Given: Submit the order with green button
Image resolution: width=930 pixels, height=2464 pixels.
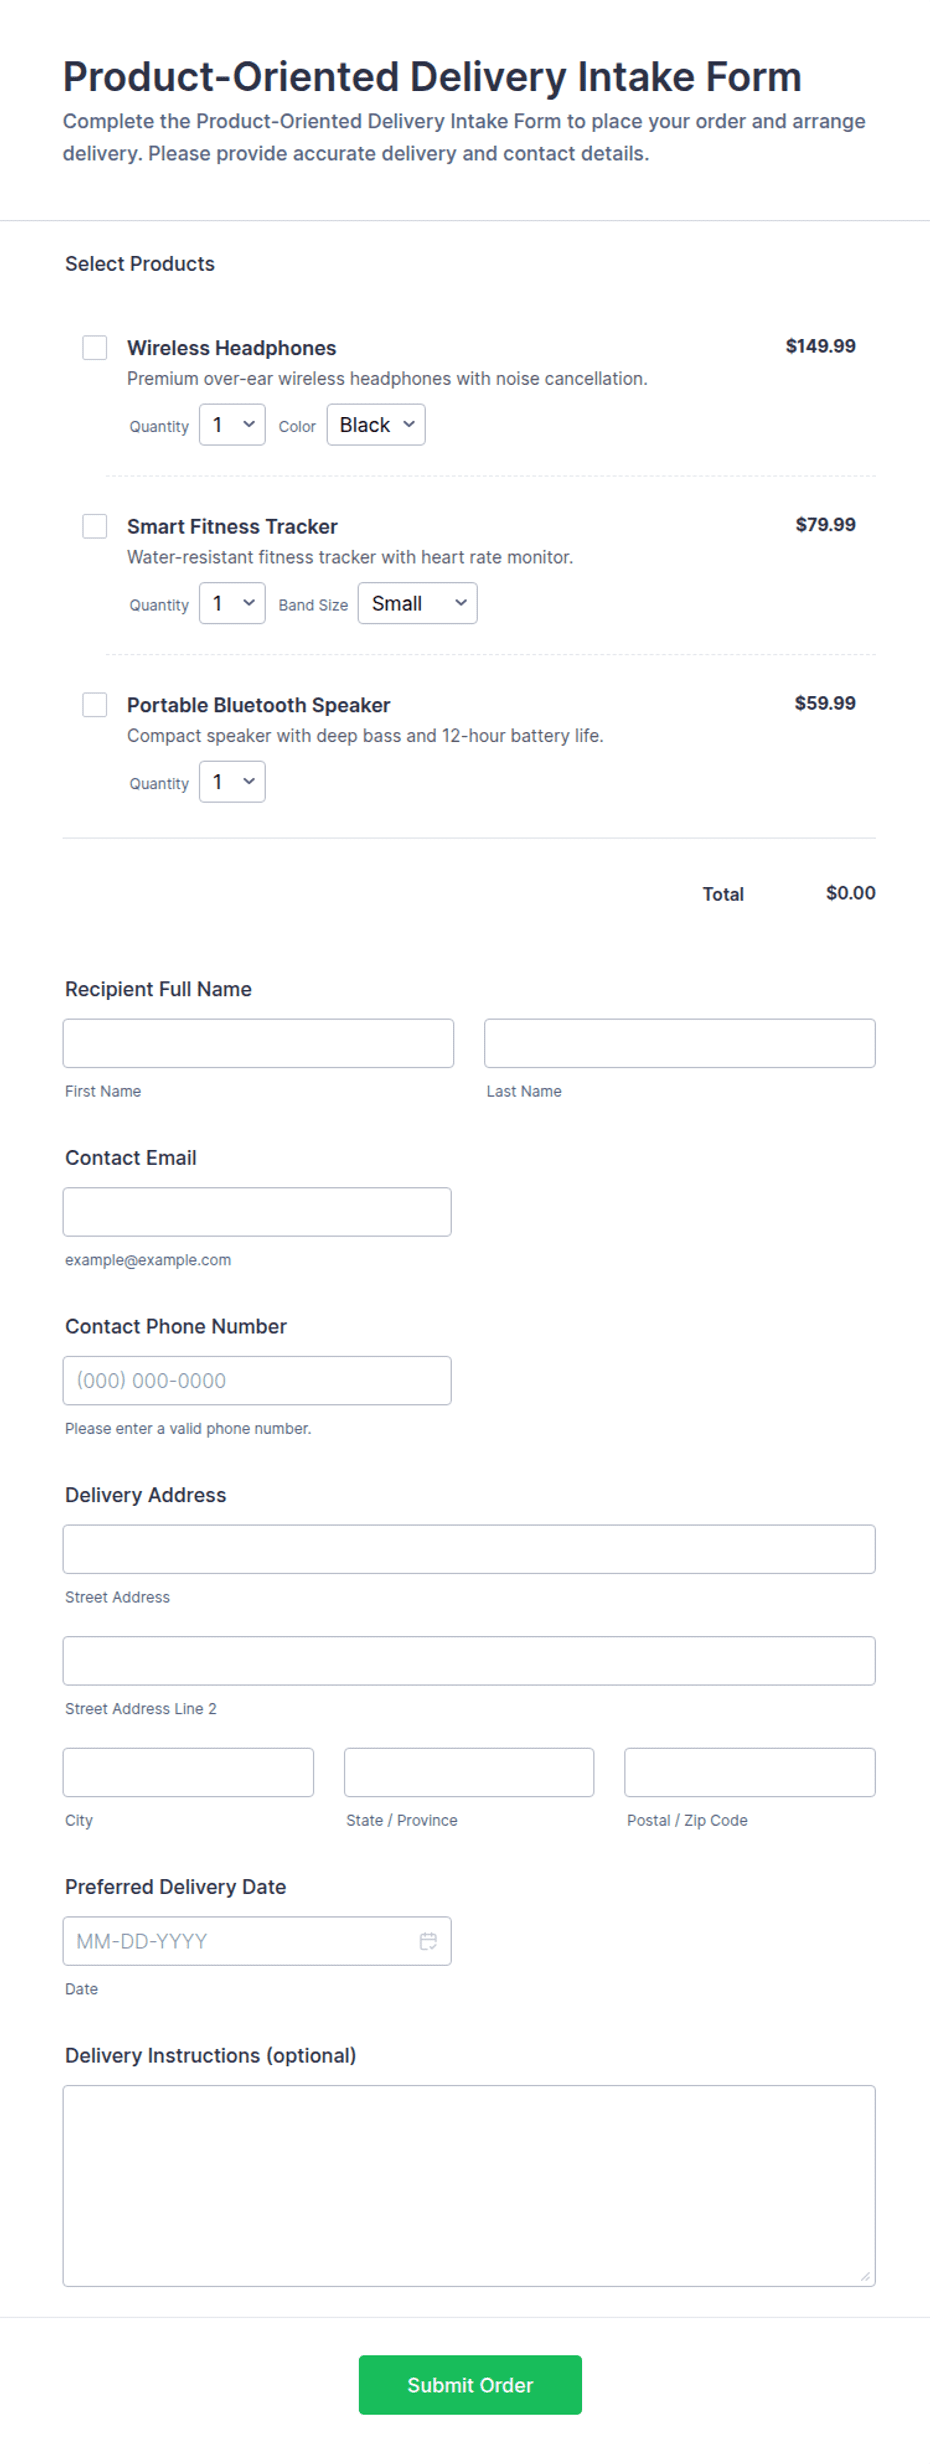Looking at the screenshot, I should [x=470, y=2385].
